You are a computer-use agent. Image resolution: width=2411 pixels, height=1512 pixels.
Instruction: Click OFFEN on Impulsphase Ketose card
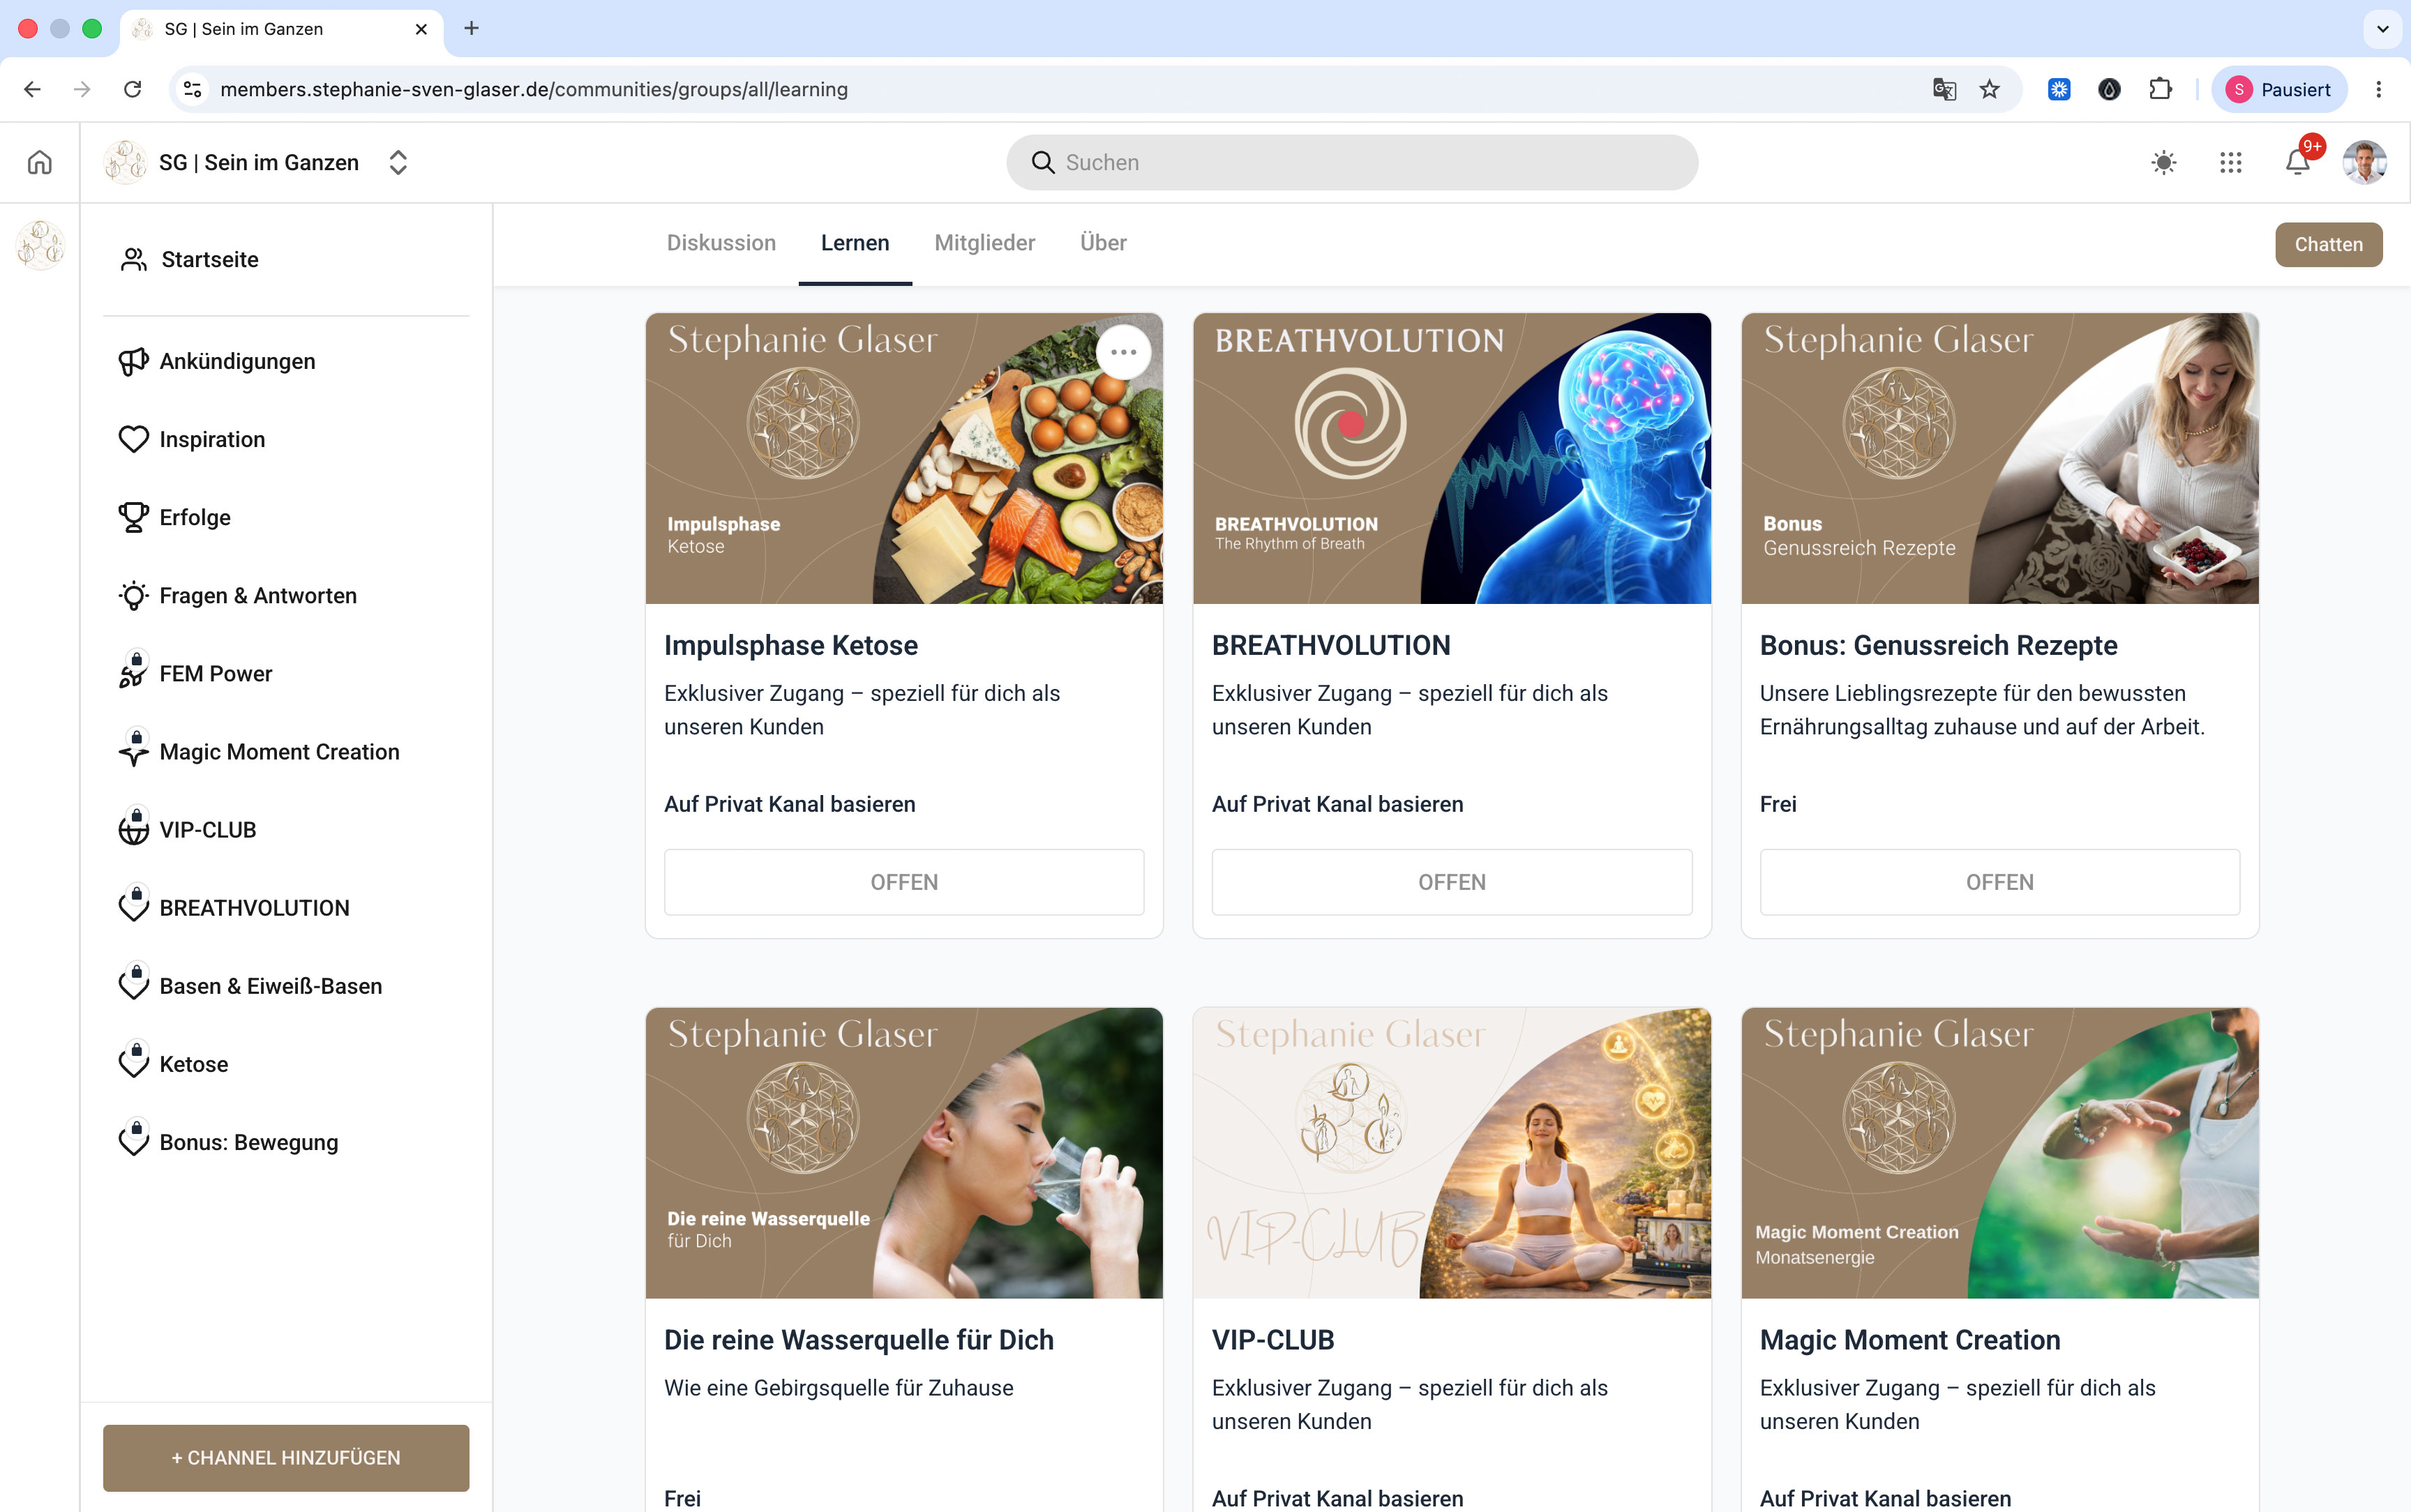click(904, 882)
